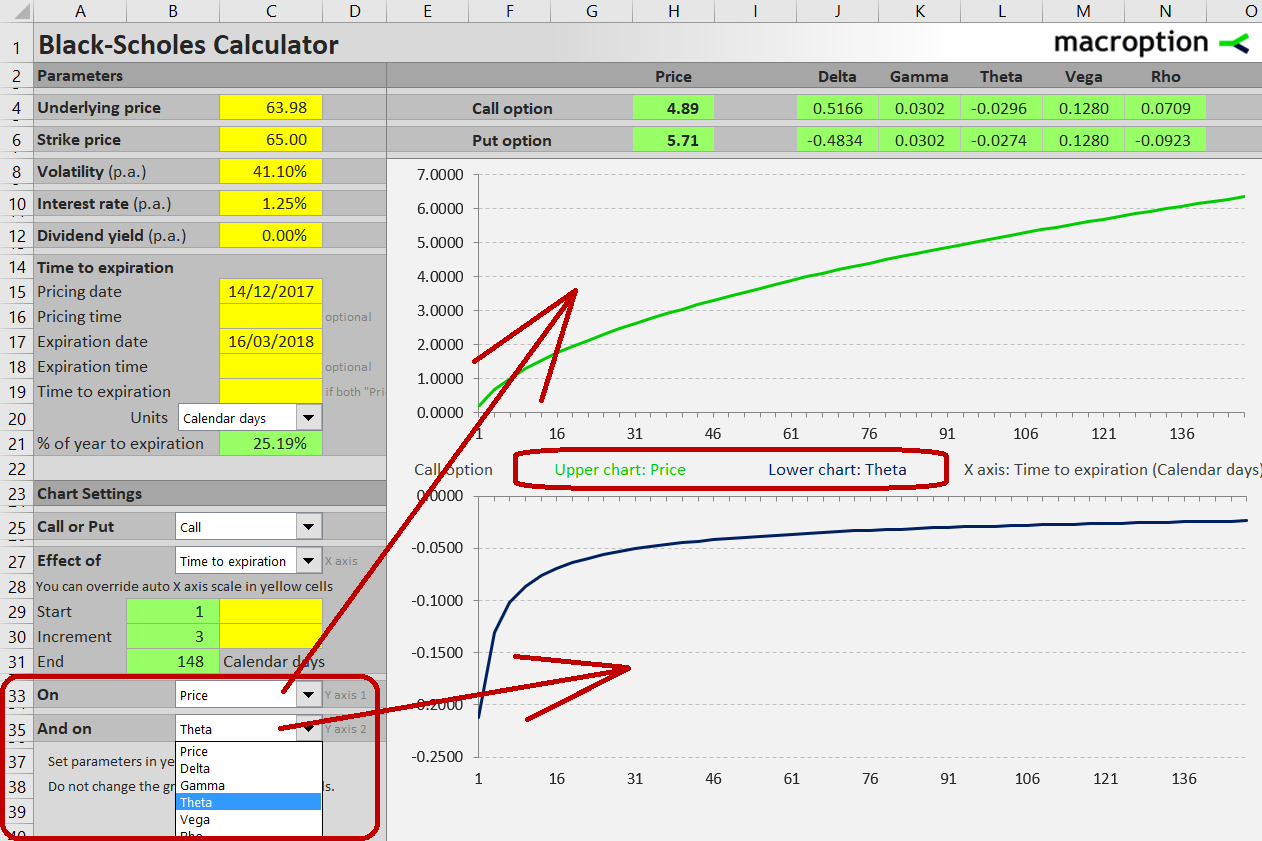This screenshot has height=841, width=1262.
Task: Click the Underlying price cell 63.98
Action: pyautogui.click(x=271, y=108)
